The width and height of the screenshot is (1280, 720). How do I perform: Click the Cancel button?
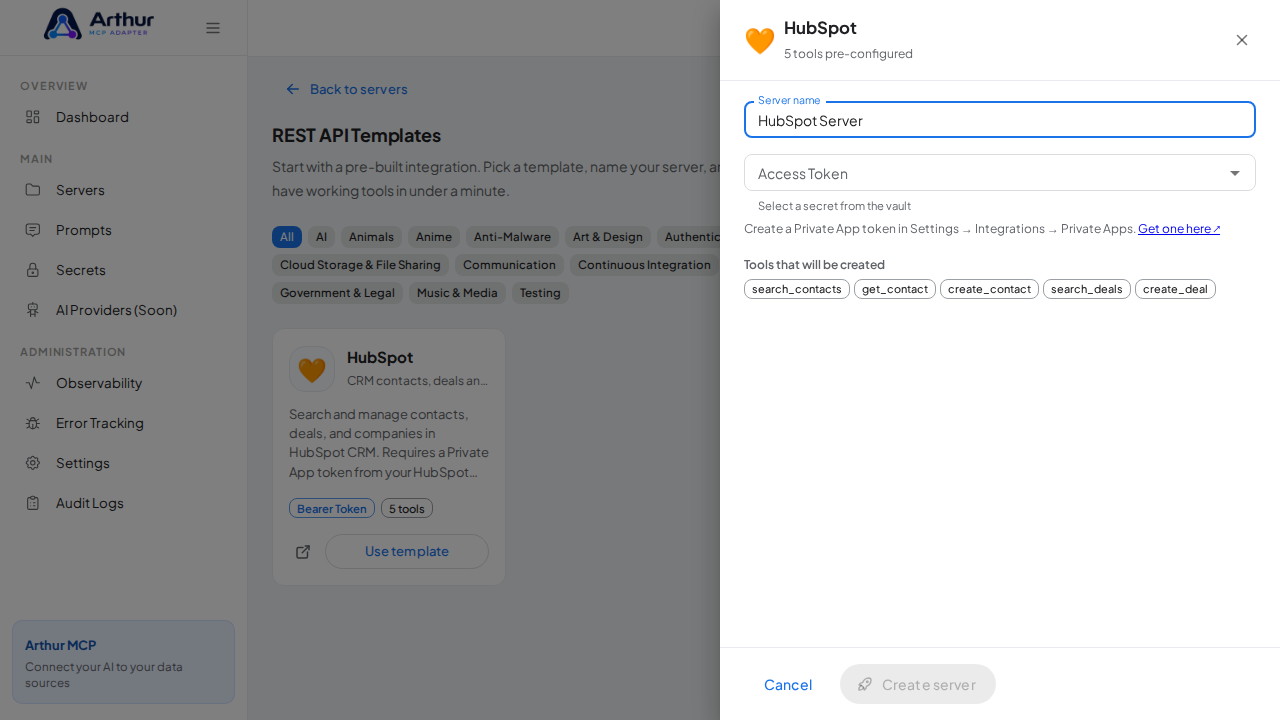tap(788, 685)
